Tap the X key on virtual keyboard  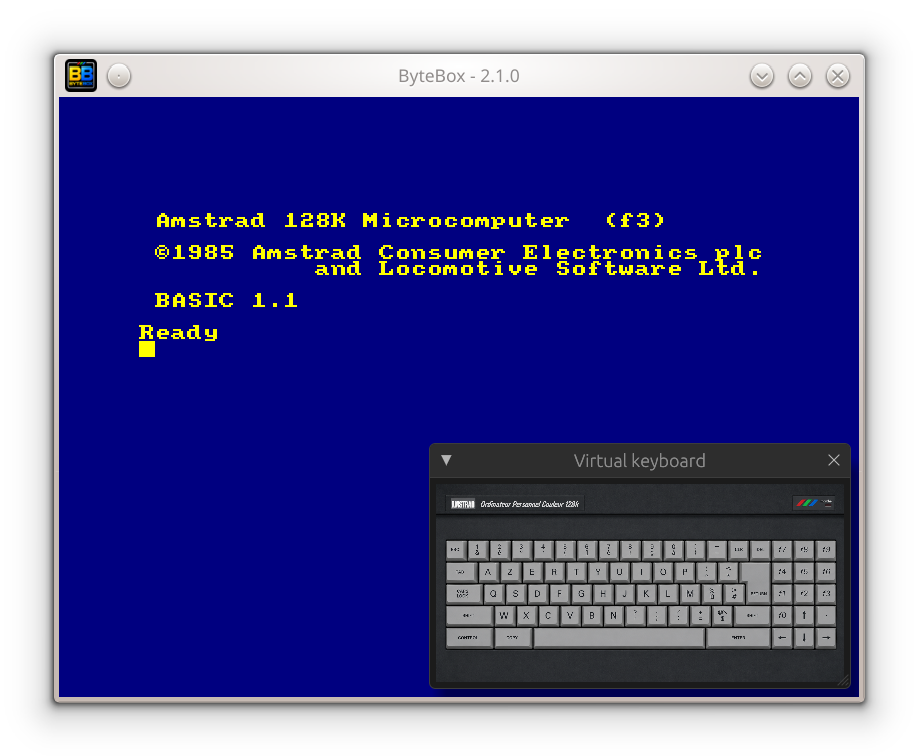pos(526,615)
